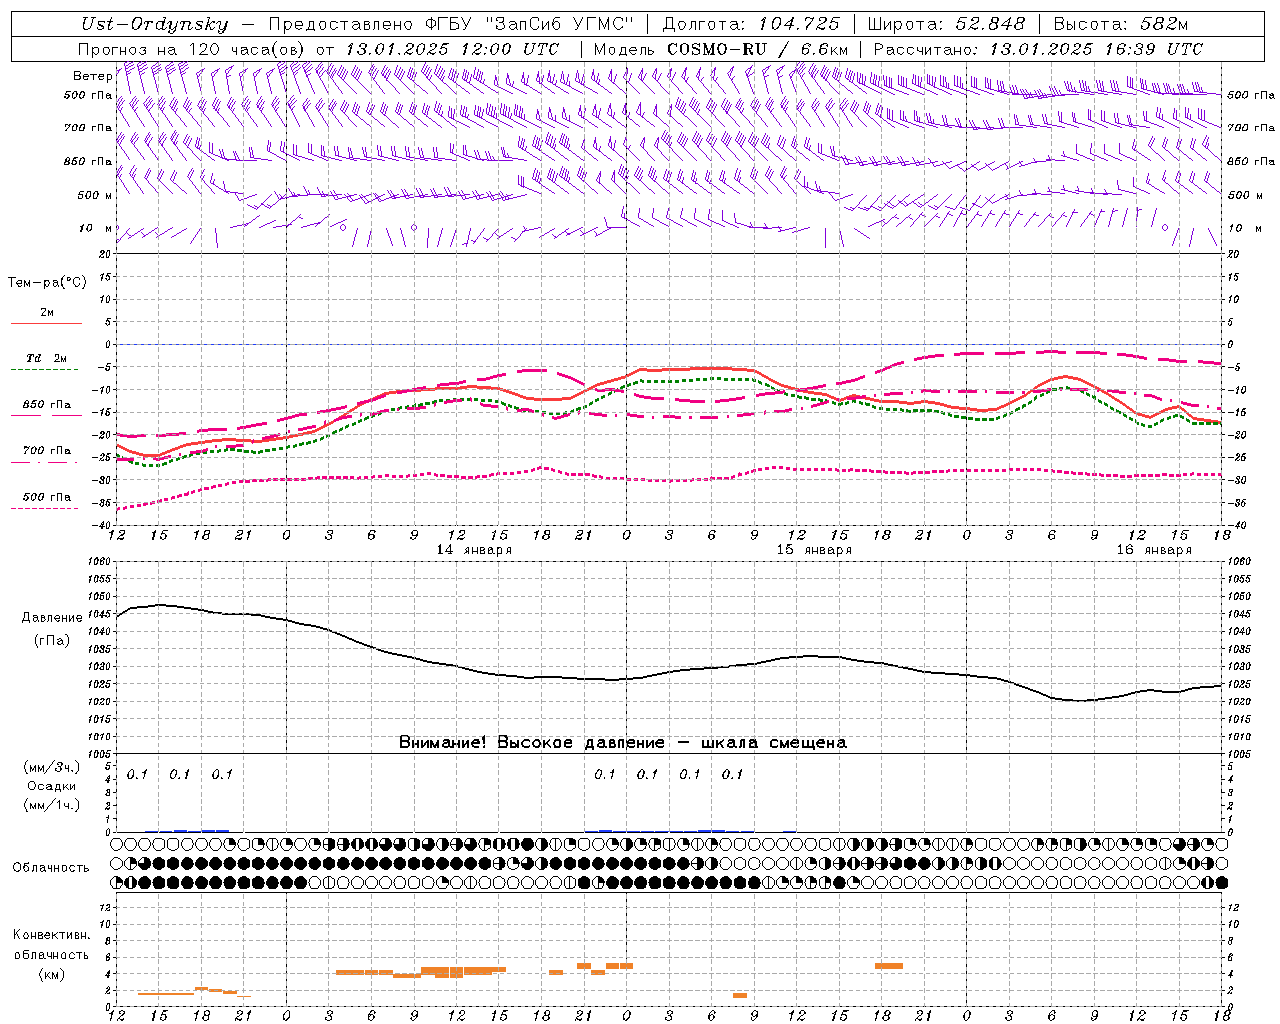Click the "16 января" date label

point(1154,550)
